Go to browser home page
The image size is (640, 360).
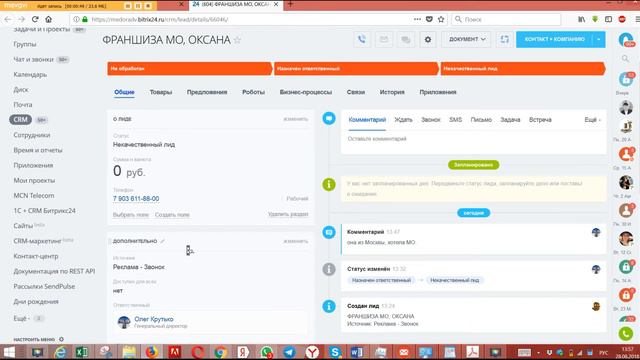coord(49,19)
